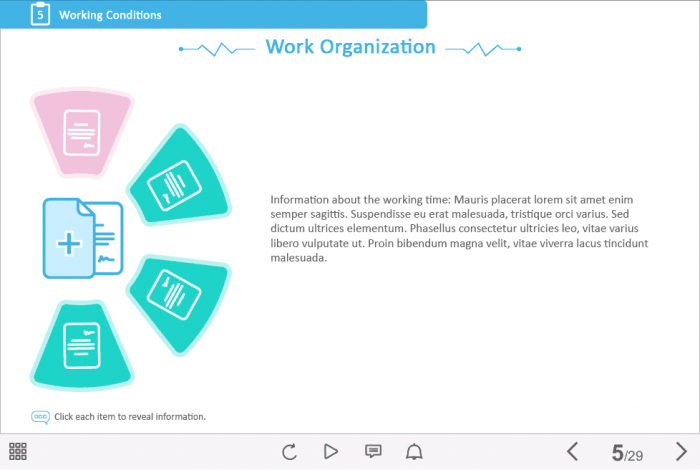Show captions via the speech bubble icon
The height and width of the screenshot is (470, 700).
[x=373, y=452]
